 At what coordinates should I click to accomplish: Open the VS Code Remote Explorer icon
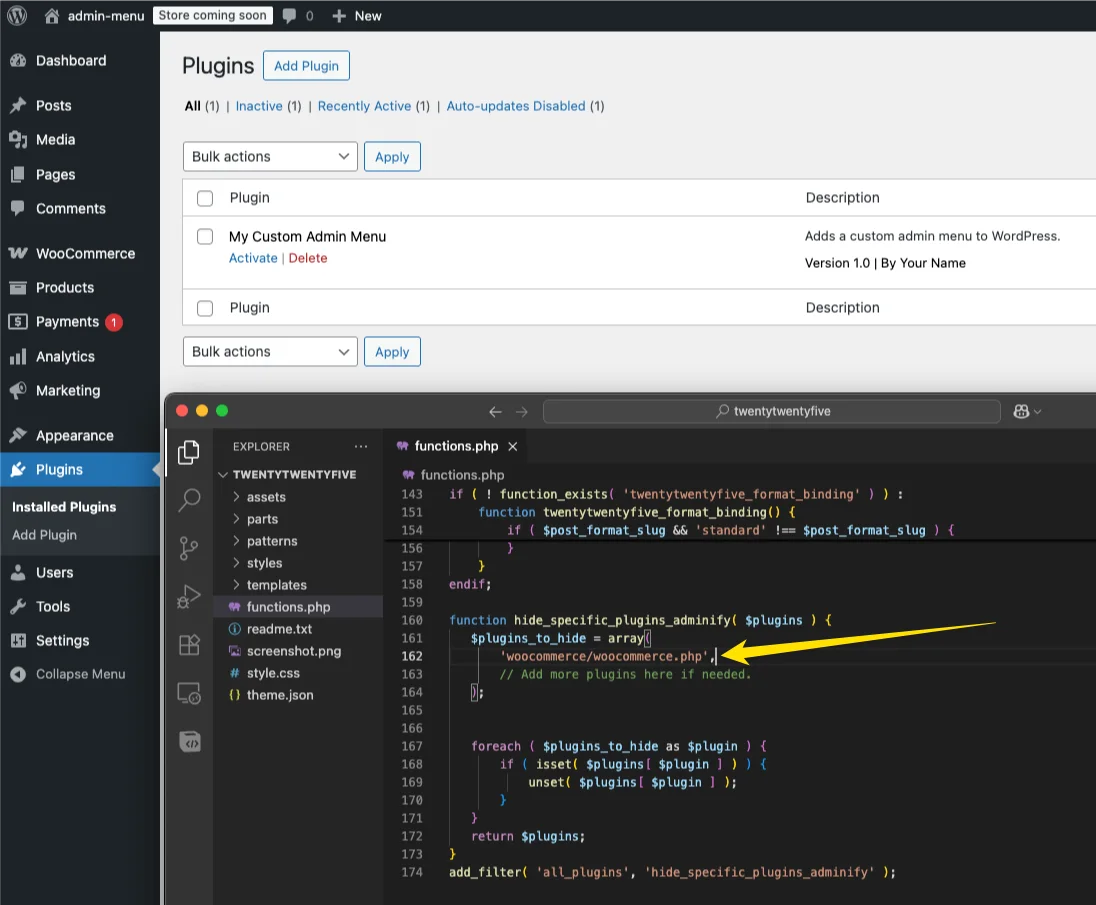tap(189, 693)
